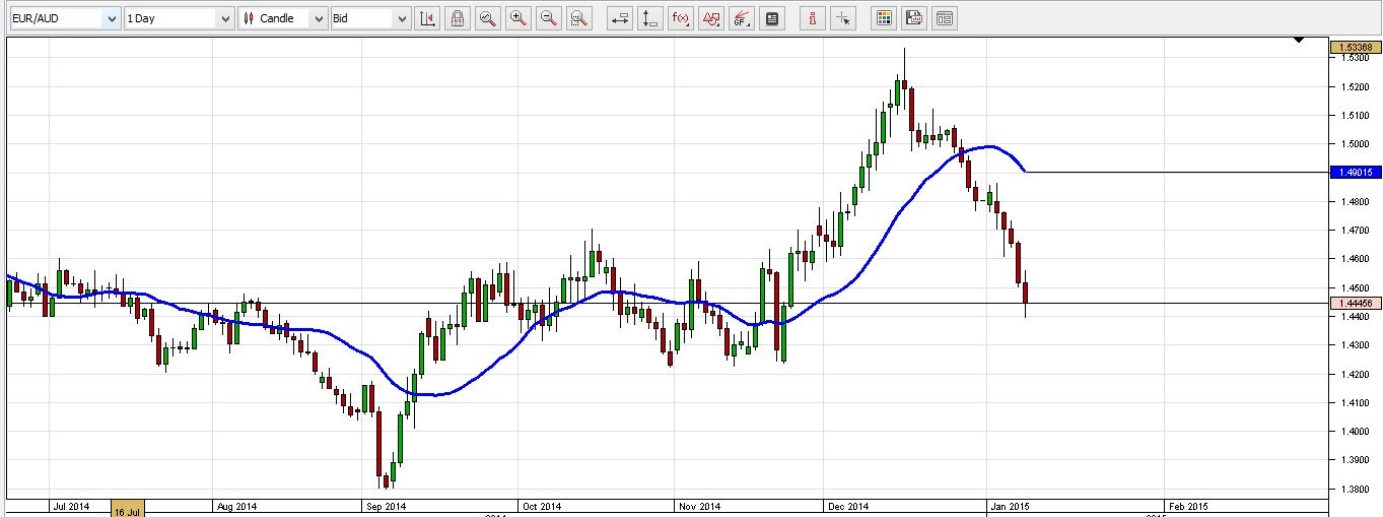Click the auto-fit zoom magnifier with chart line
The width and height of the screenshot is (1383, 517).
pos(488,18)
